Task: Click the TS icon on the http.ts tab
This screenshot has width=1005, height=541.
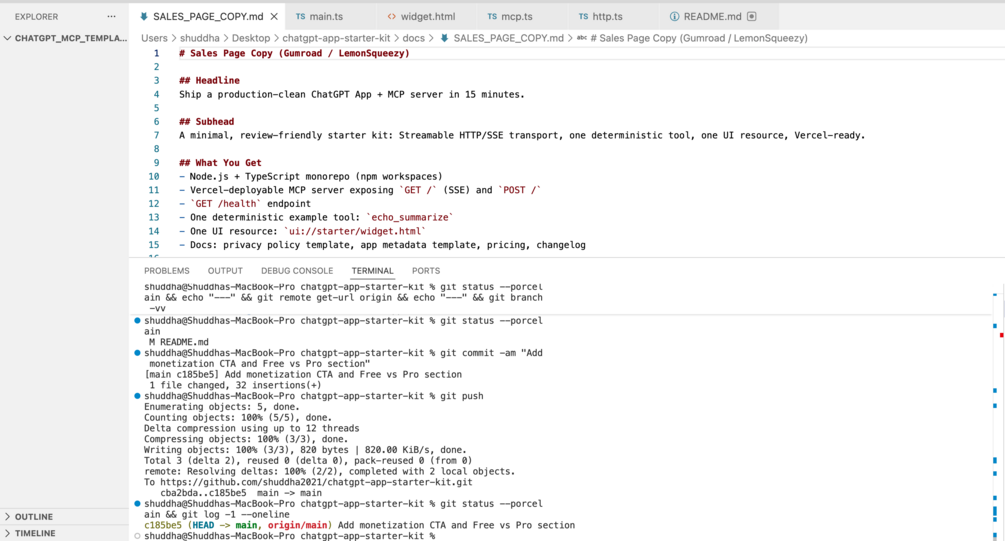Action: (583, 17)
